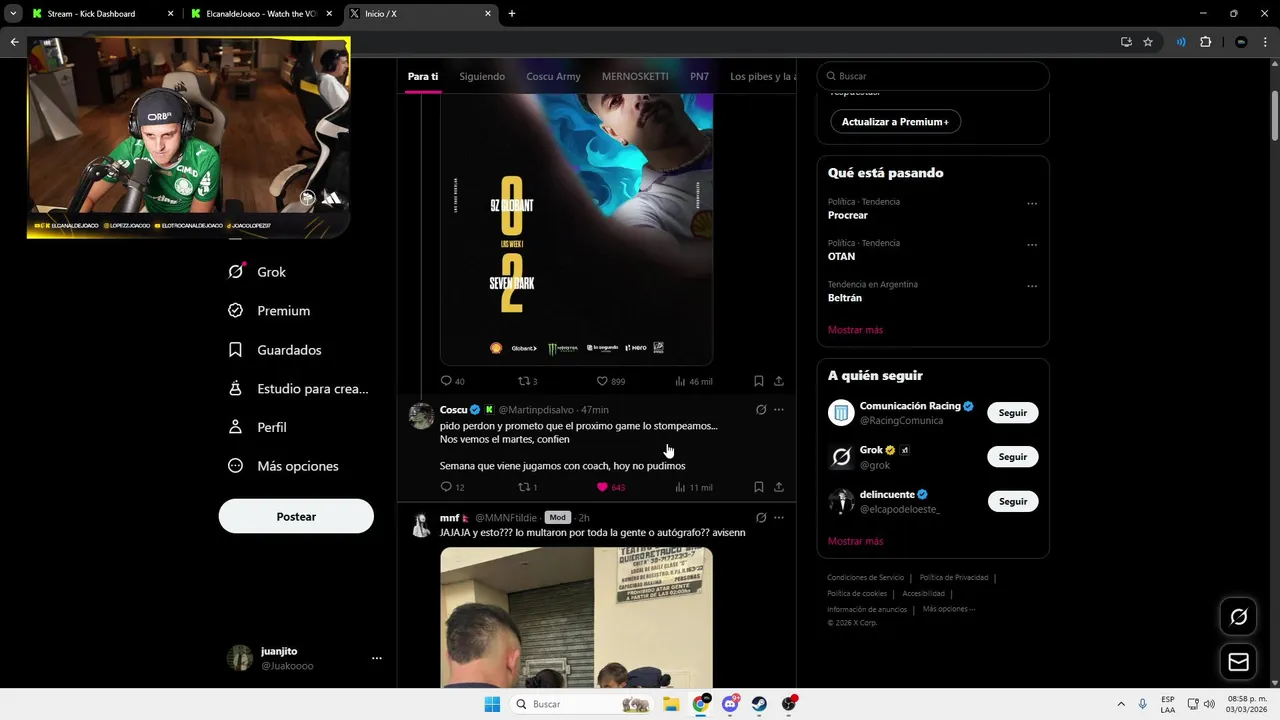This screenshot has height=720, width=1280.
Task: Follow Comunicación Racing
Action: point(1012,413)
